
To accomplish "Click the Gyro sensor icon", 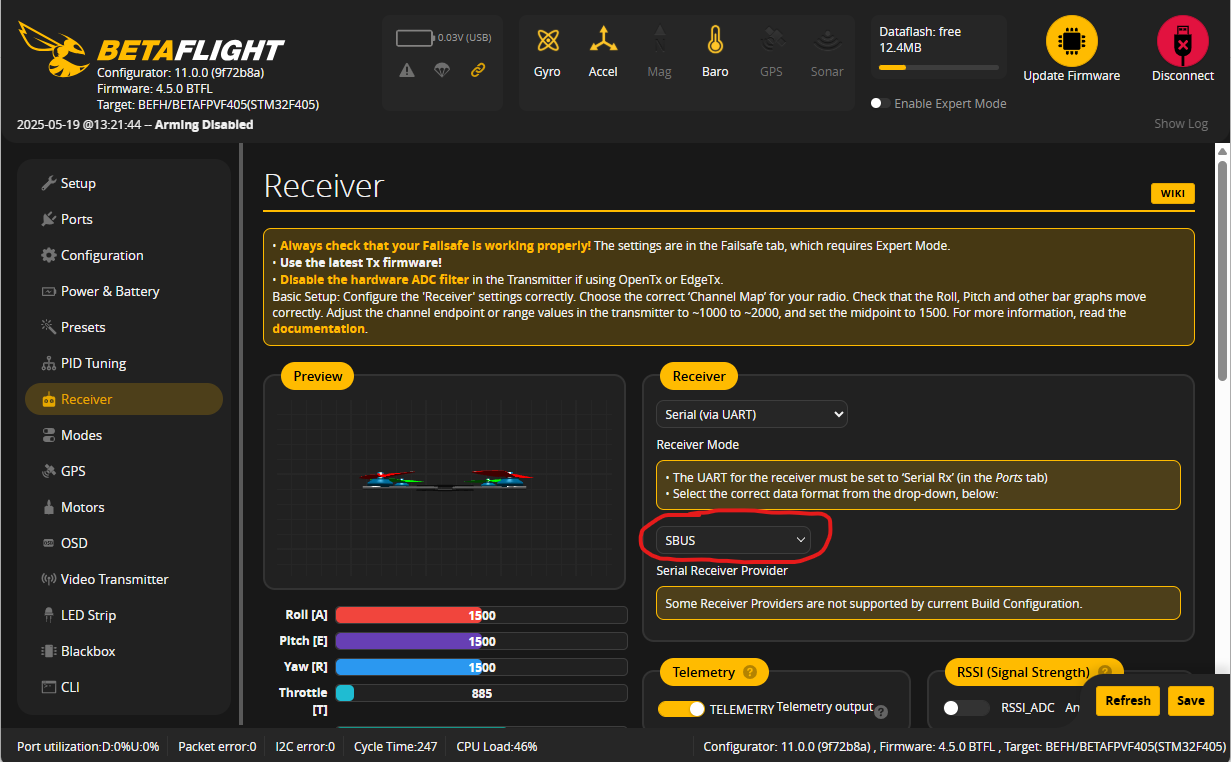I will (547, 41).
